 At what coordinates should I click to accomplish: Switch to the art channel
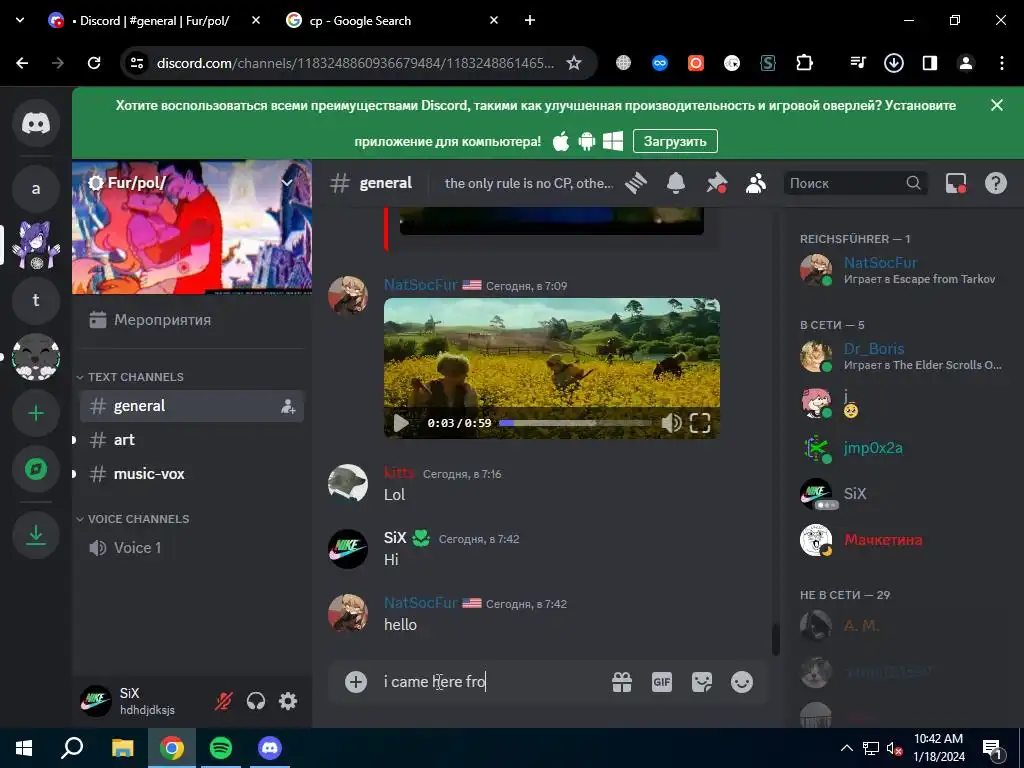(x=191, y=440)
